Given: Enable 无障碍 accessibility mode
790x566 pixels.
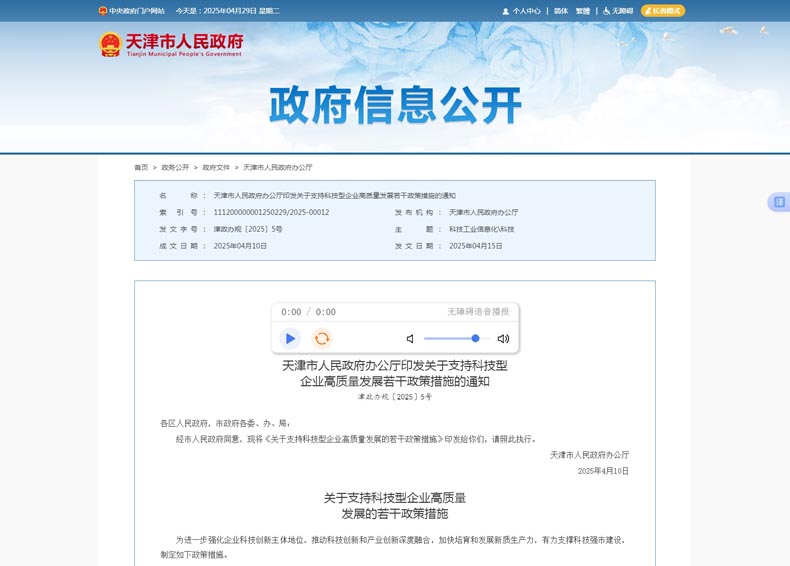Looking at the screenshot, I should 618,11.
